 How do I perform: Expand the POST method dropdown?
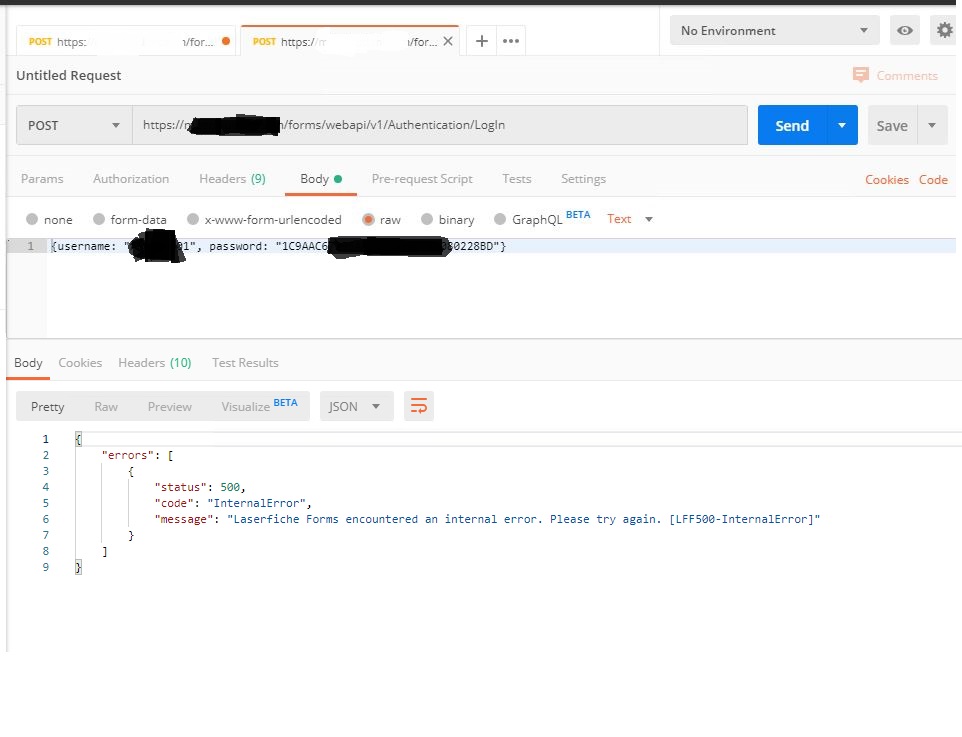point(74,126)
